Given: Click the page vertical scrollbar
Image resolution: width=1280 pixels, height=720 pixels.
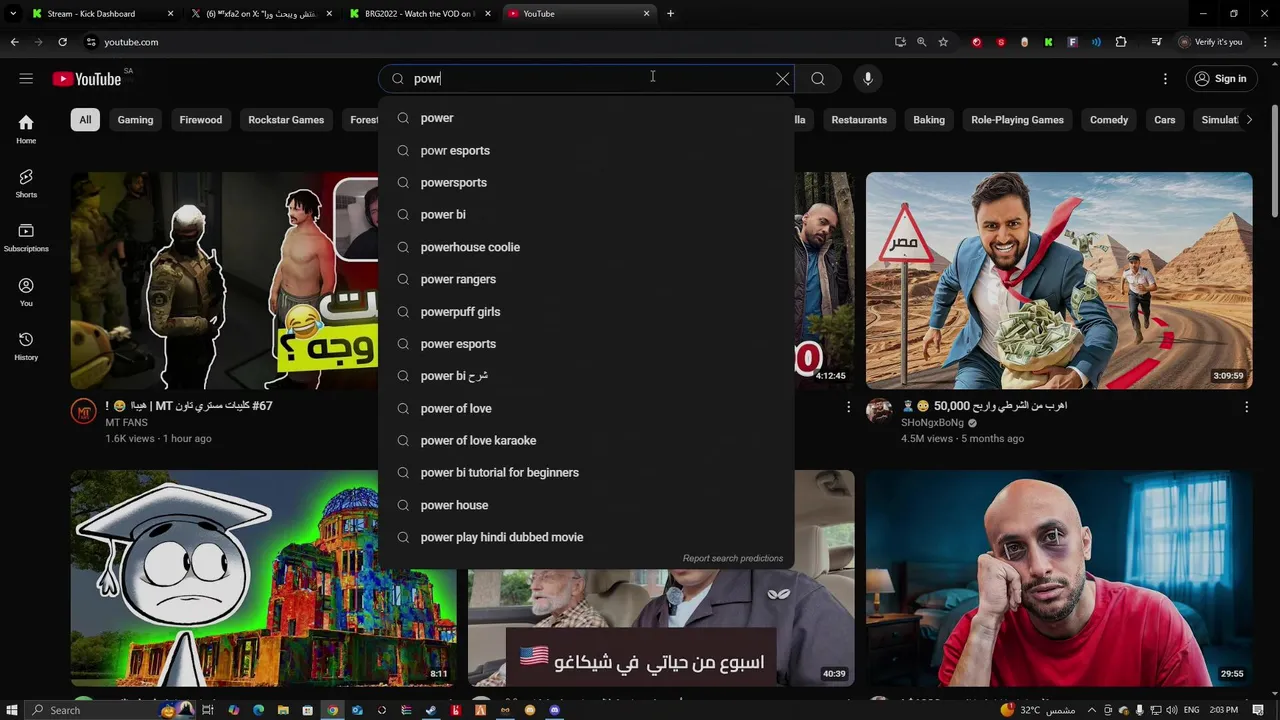Looking at the screenshot, I should [1274, 160].
